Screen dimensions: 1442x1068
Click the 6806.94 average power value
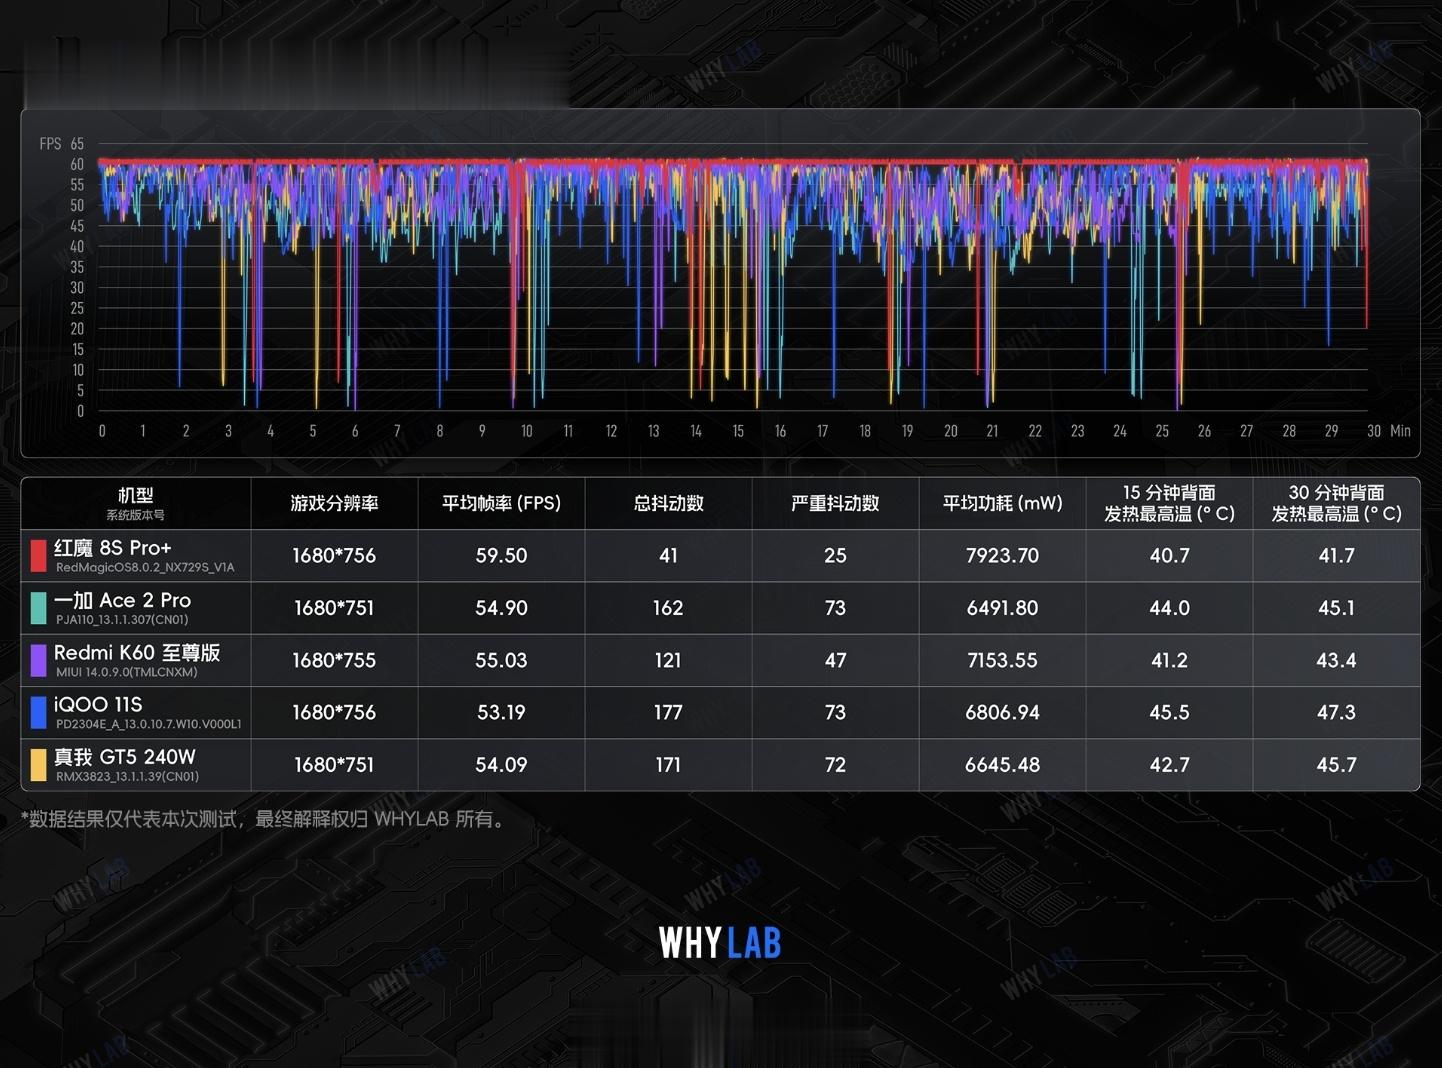(1002, 712)
